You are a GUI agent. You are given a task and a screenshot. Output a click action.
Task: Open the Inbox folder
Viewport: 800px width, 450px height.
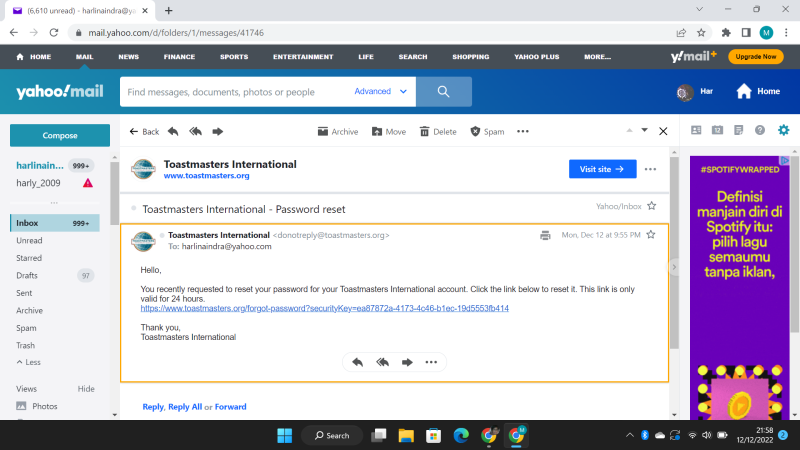[x=55, y=223]
